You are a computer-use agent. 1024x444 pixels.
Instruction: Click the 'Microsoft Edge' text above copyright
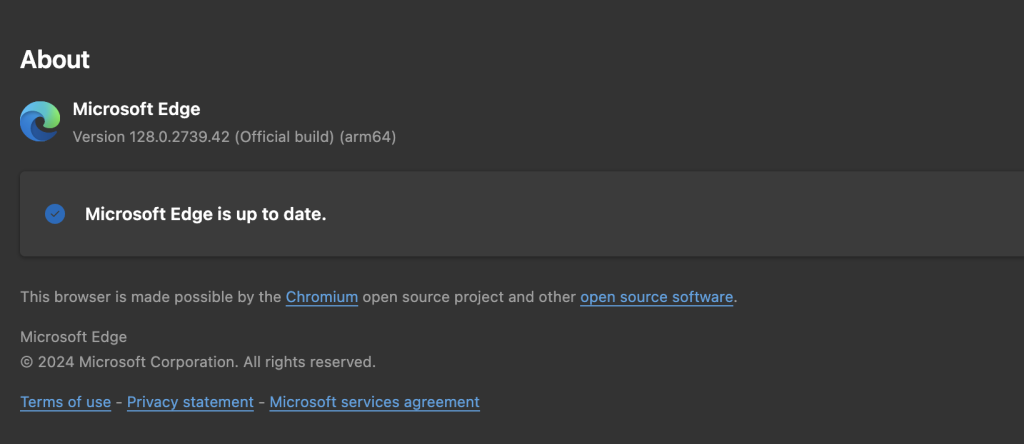click(74, 337)
